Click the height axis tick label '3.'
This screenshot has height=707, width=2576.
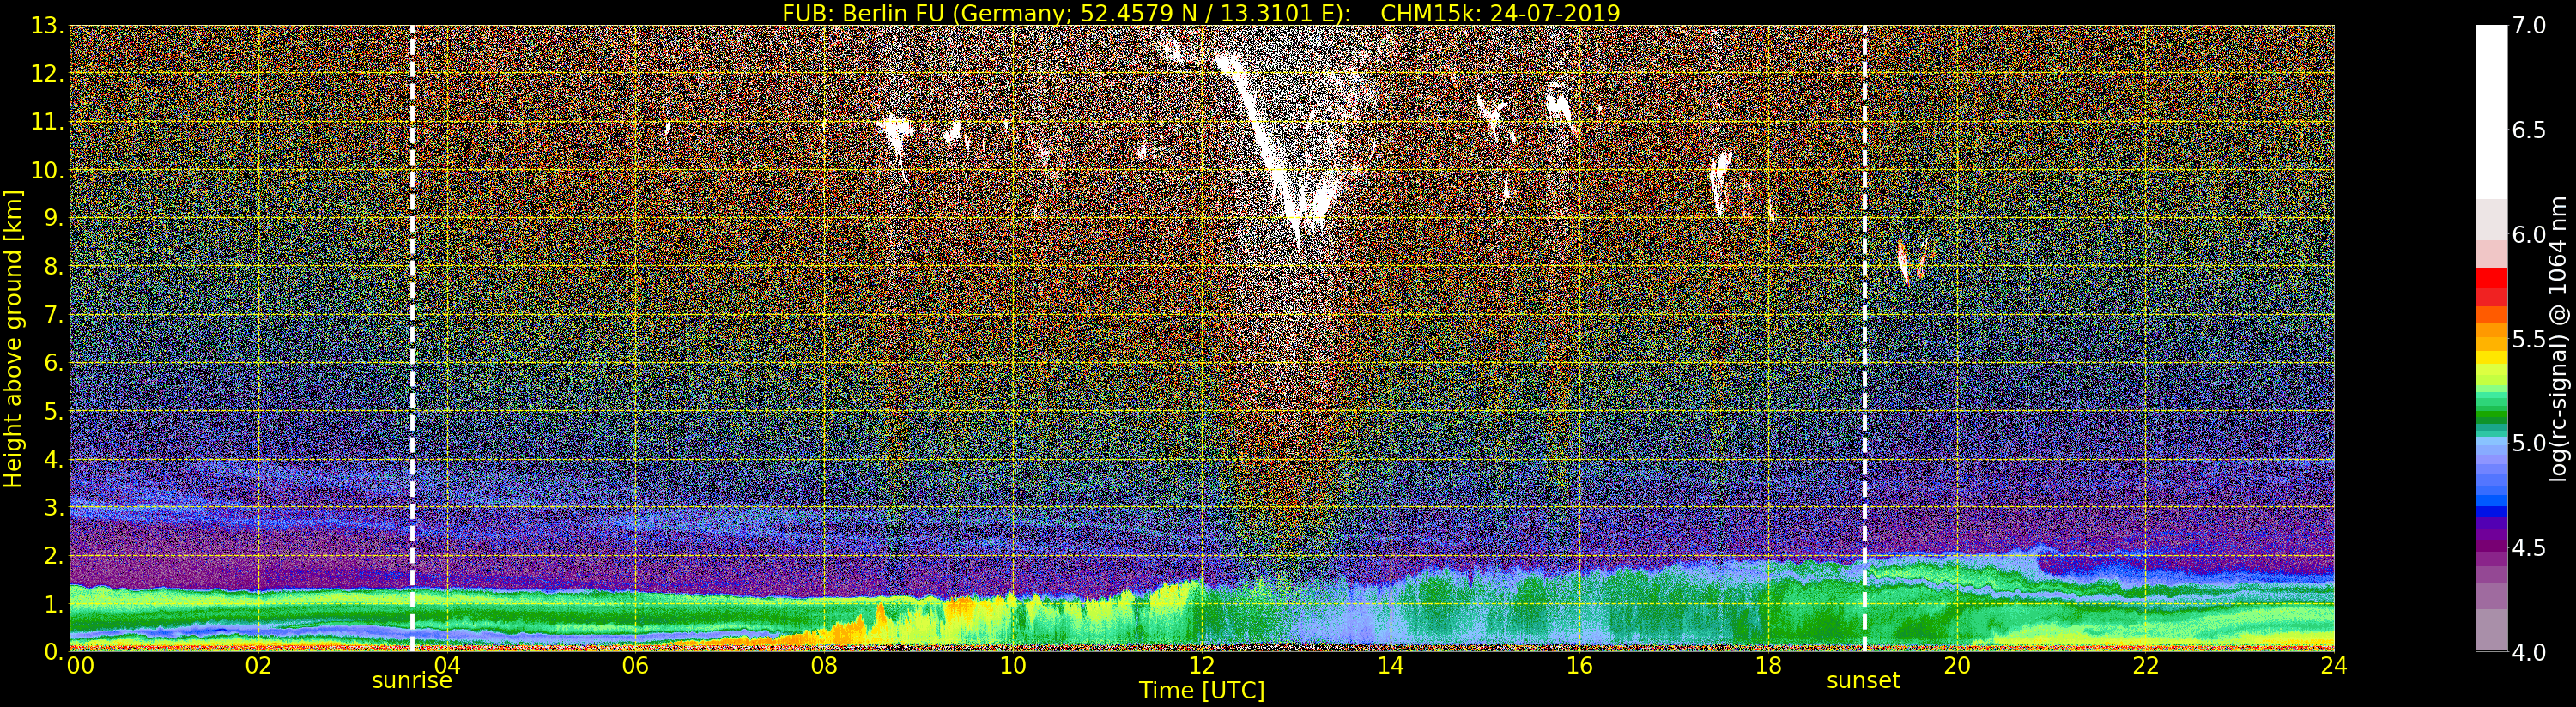pyautogui.click(x=53, y=507)
